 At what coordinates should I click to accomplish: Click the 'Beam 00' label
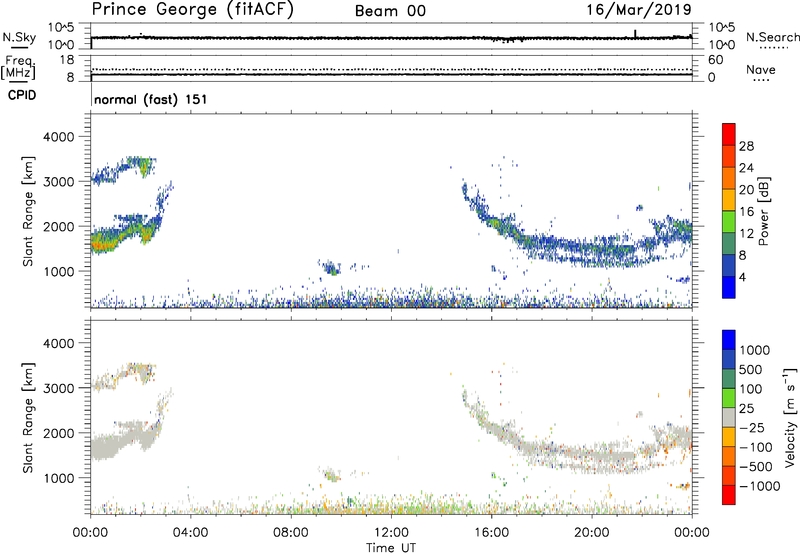click(x=390, y=11)
